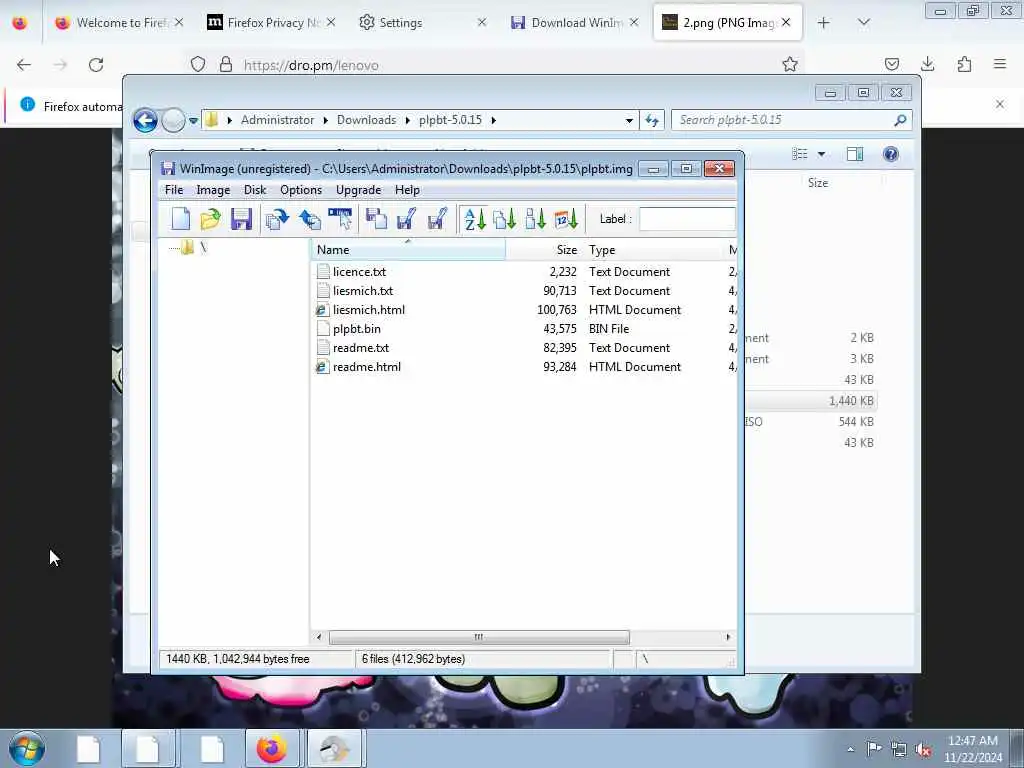Screen dimensions: 1024x768
Task: Click Administrator in the Explorer breadcrumb
Action: (277, 120)
